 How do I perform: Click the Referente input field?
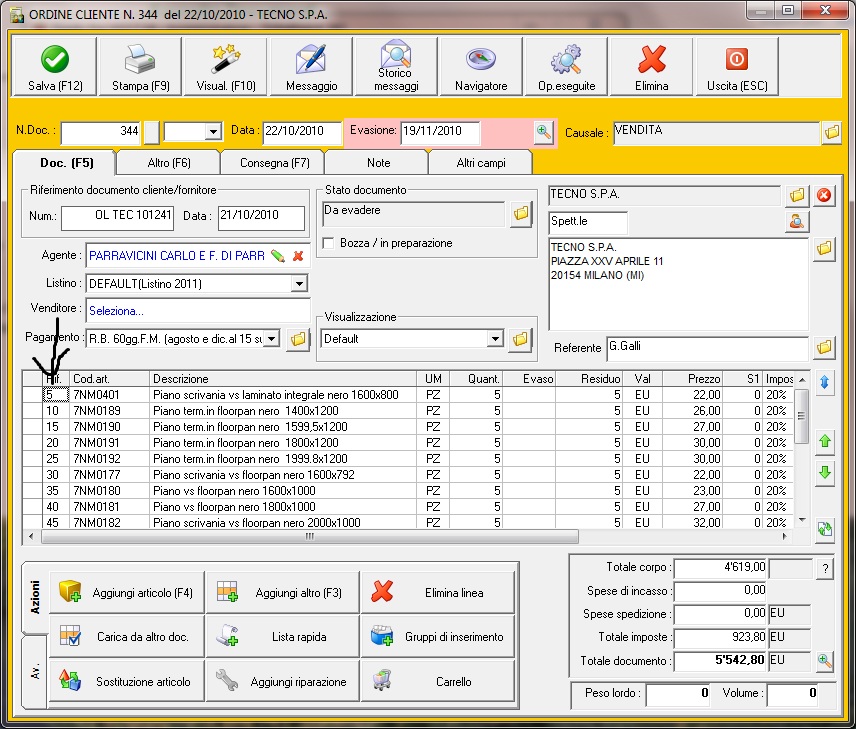click(705, 347)
